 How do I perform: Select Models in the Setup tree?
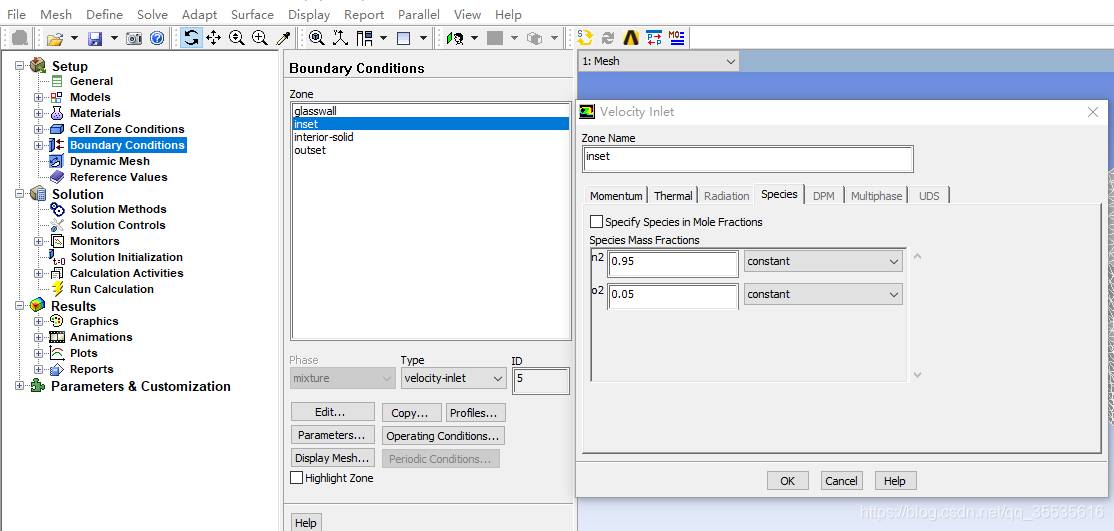coord(90,97)
